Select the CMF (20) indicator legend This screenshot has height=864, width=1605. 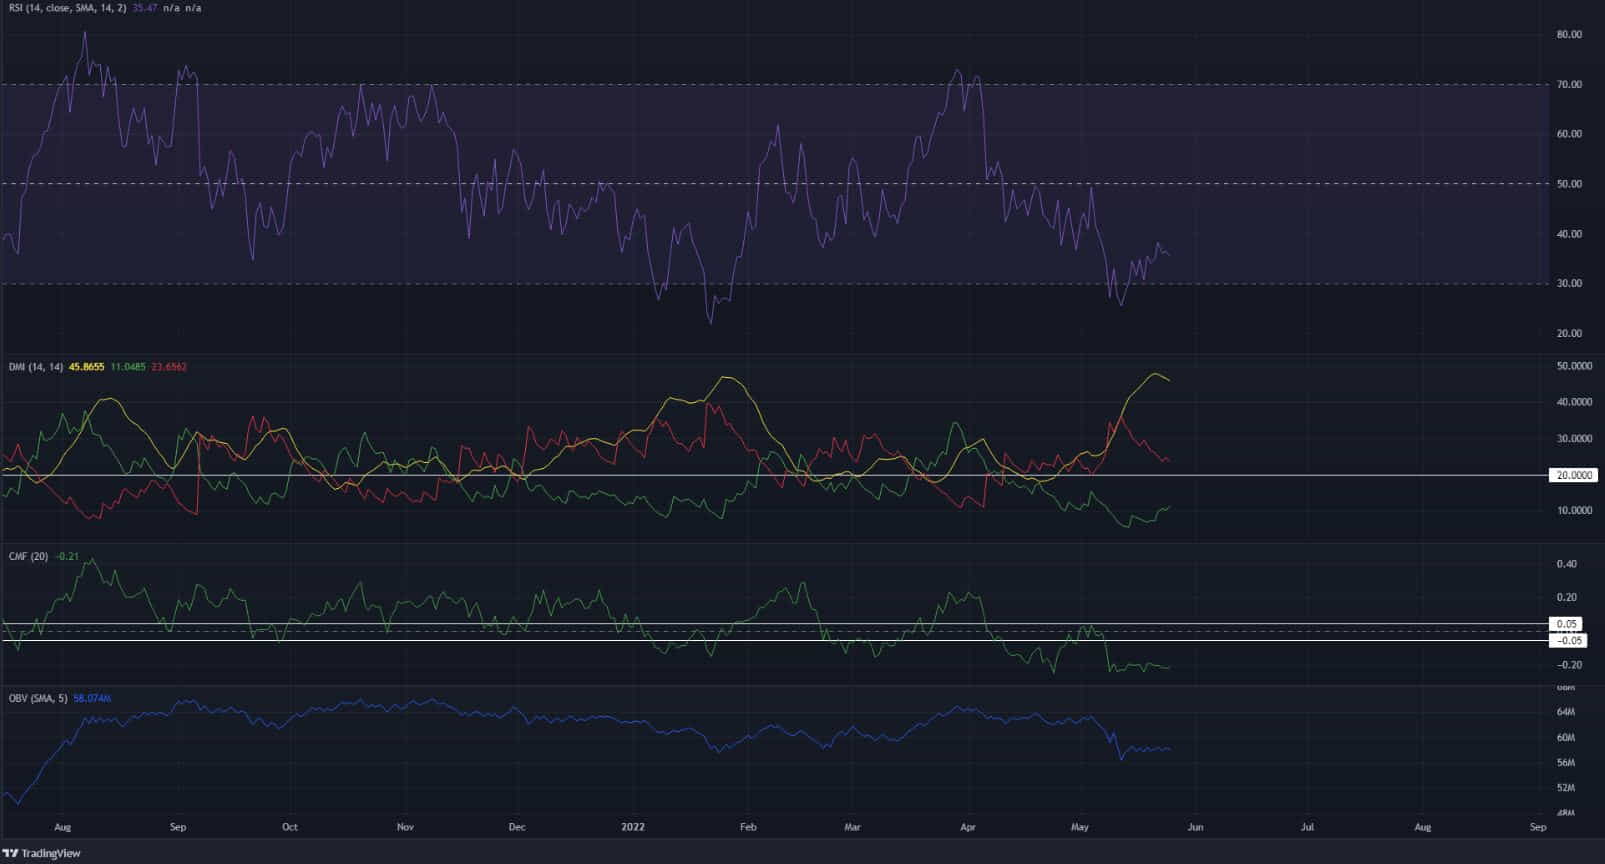pyautogui.click(x=28, y=556)
